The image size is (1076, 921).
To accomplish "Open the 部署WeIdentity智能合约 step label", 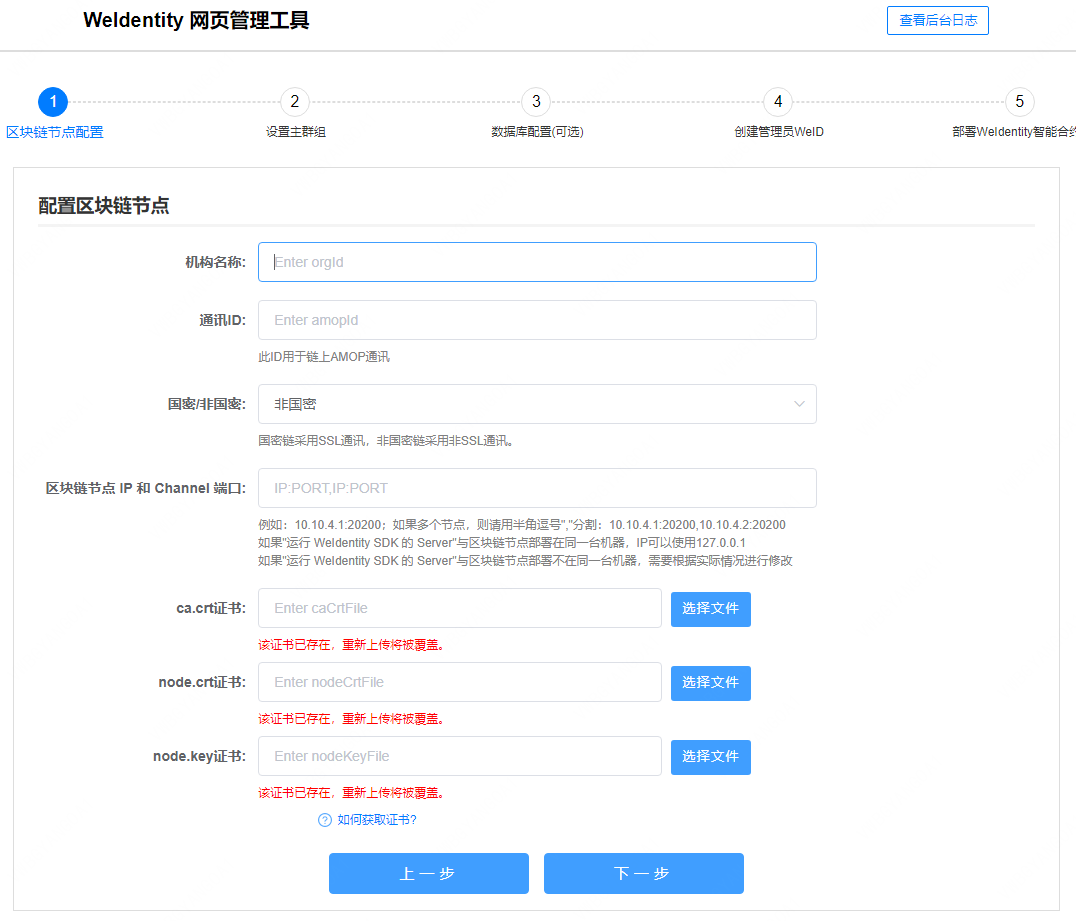I will point(1014,132).
